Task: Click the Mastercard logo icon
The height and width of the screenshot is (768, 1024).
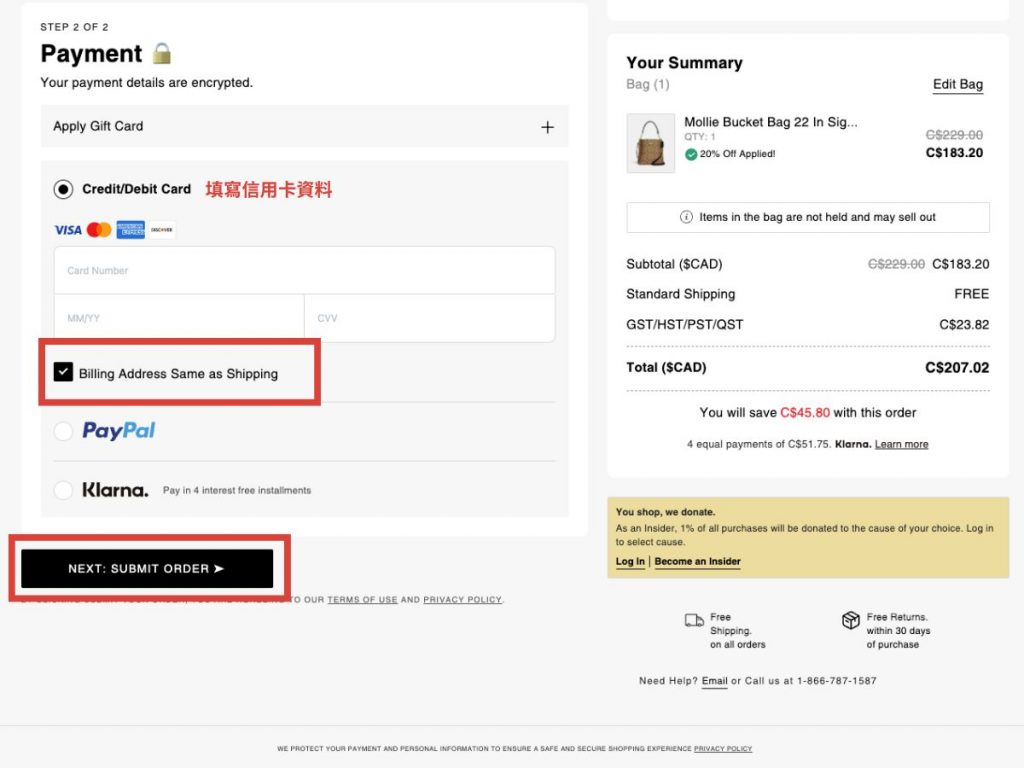Action: click(x=99, y=230)
